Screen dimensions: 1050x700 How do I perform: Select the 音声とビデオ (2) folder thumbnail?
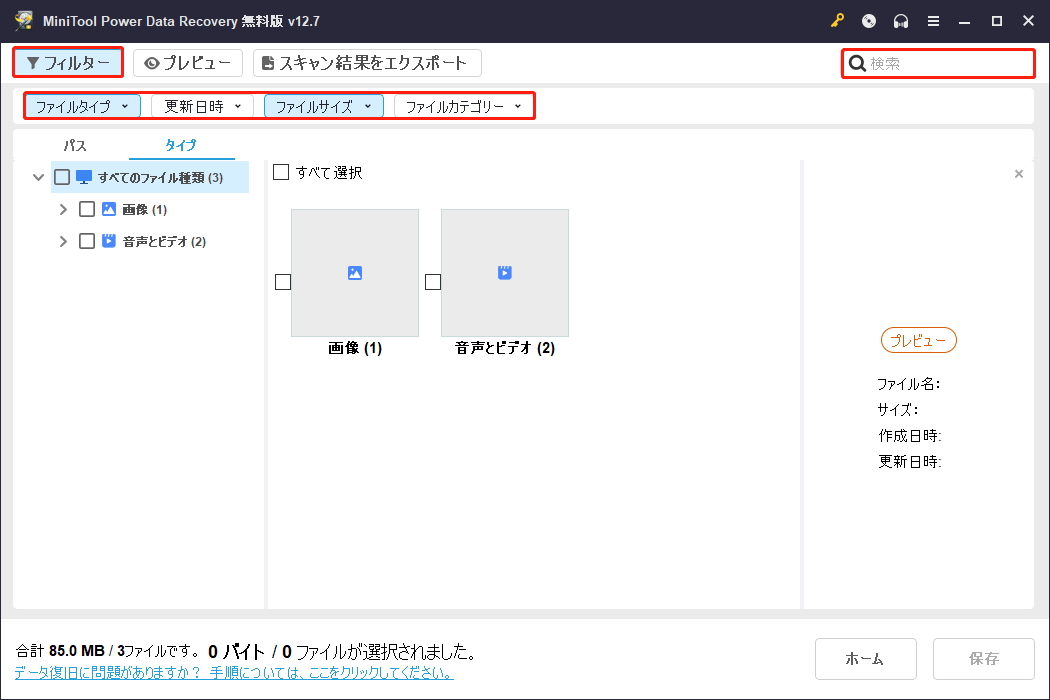[x=504, y=272]
